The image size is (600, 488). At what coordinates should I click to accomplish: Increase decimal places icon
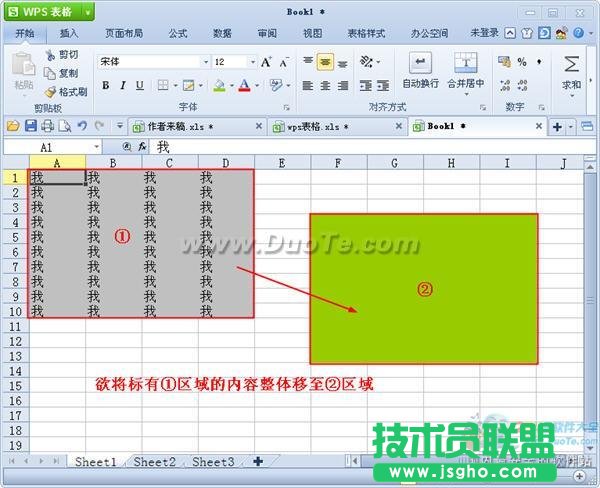[505, 85]
